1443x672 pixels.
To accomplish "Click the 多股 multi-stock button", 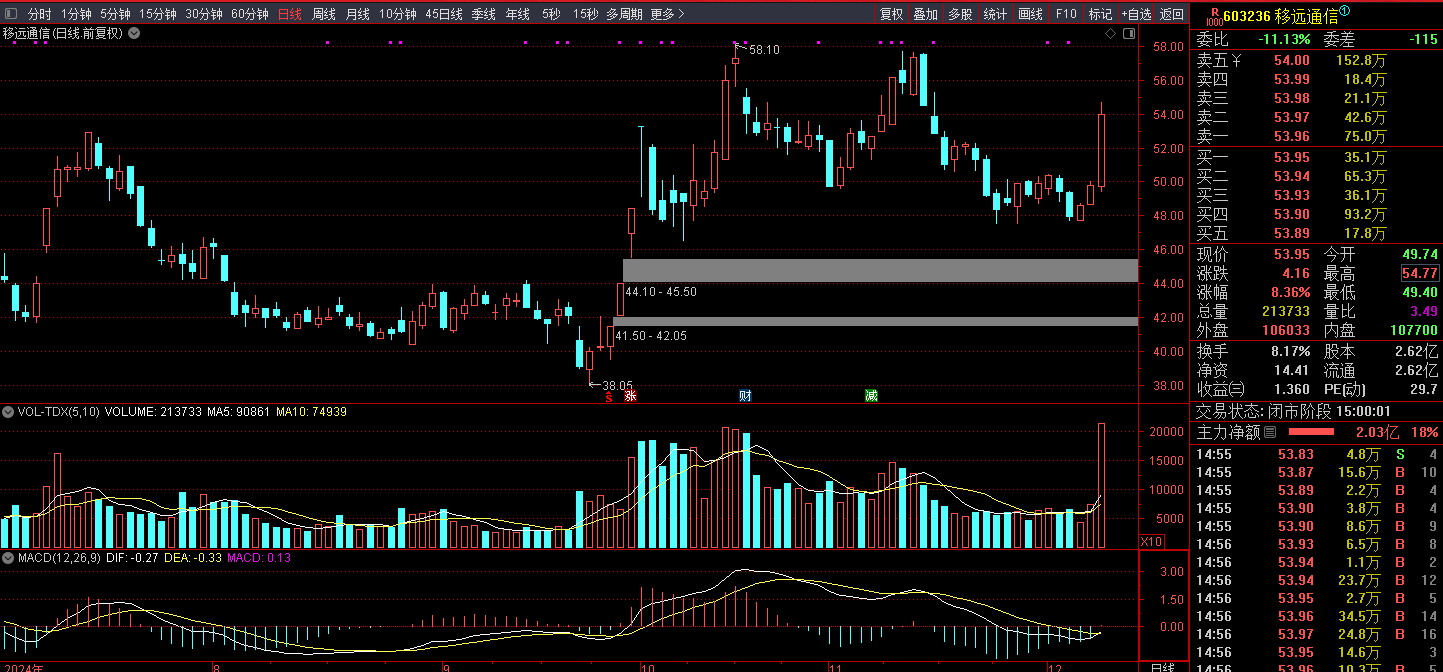I will [x=960, y=14].
